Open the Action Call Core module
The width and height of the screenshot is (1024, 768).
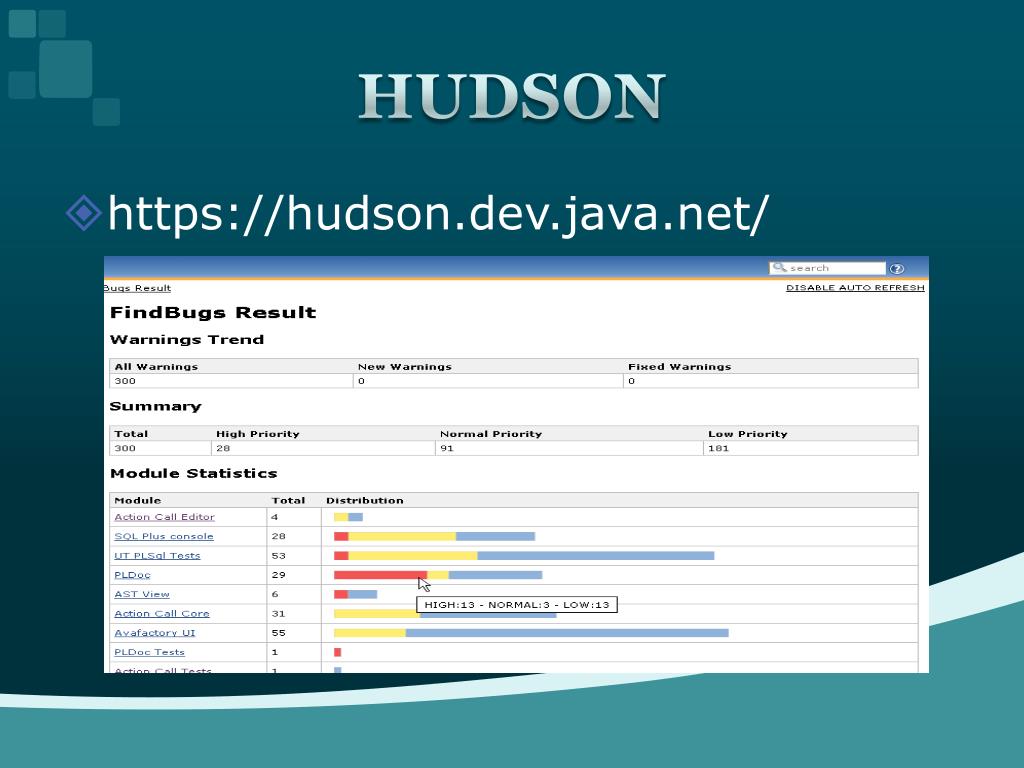coord(162,614)
